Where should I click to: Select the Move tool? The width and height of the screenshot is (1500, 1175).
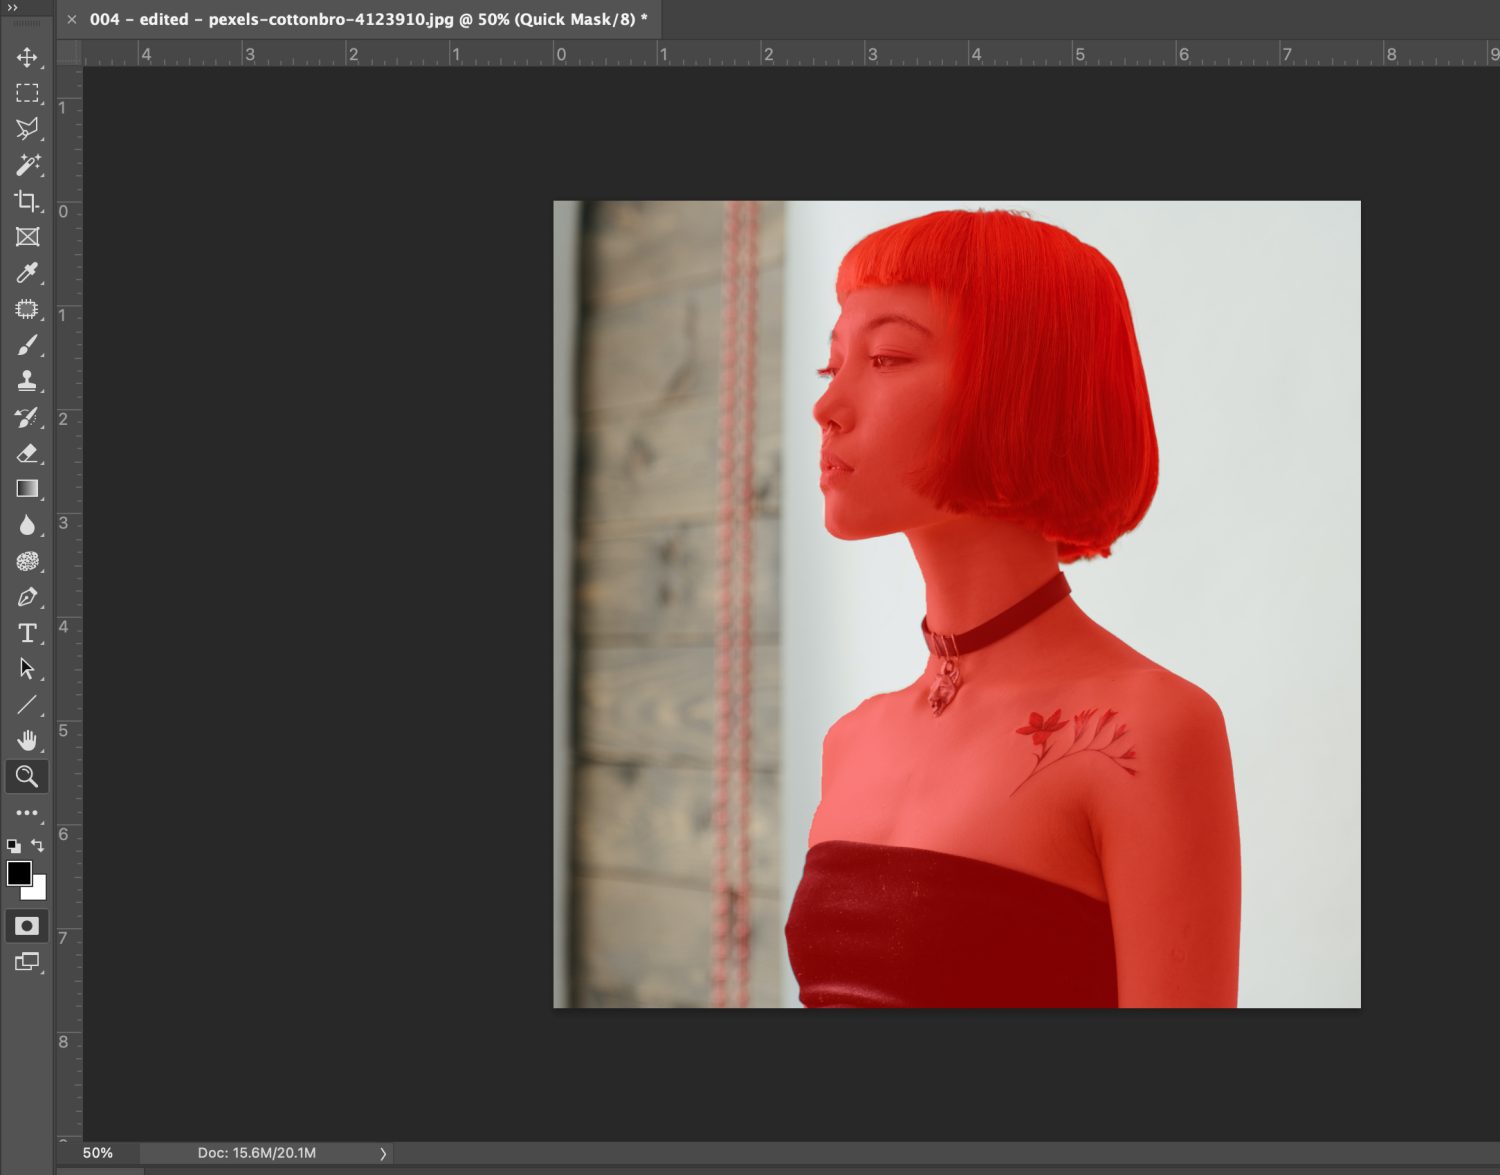(27, 57)
